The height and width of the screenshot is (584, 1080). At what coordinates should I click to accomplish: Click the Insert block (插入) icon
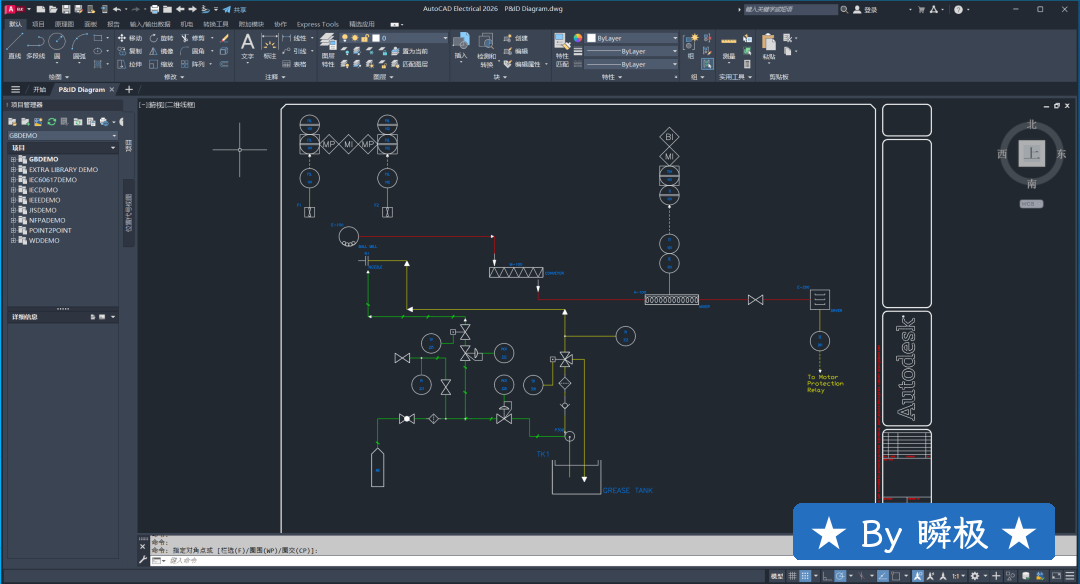[460, 44]
